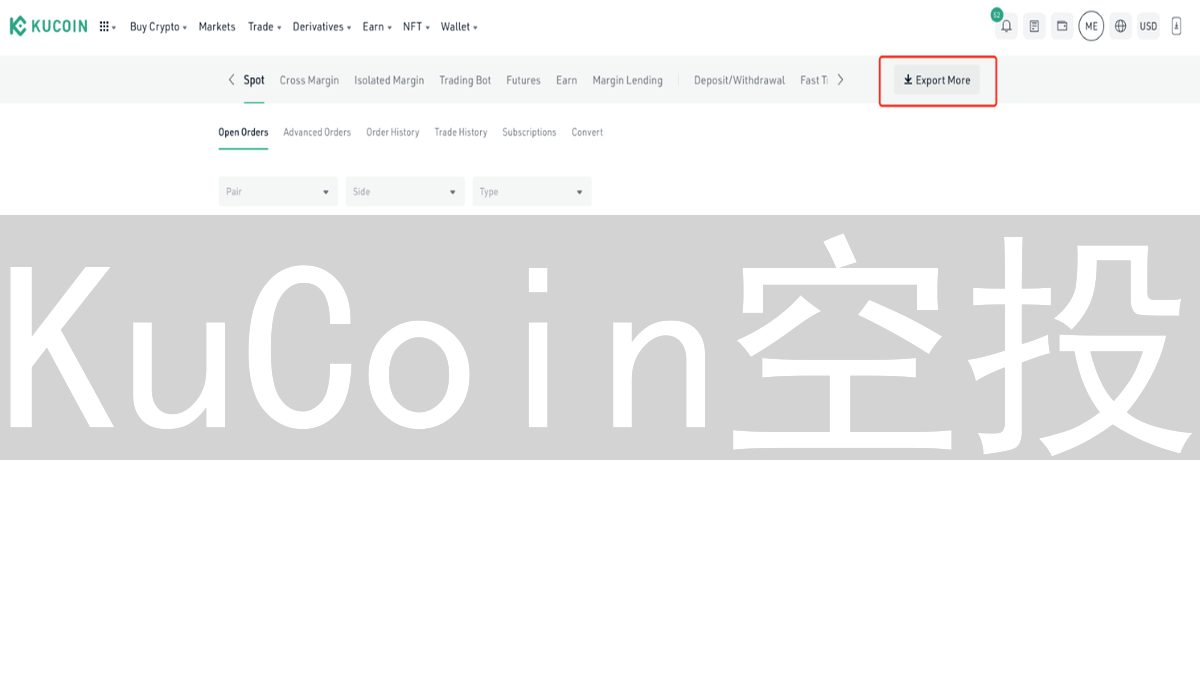Open the orders document icon
This screenshot has width=1200, height=675.
[x=1034, y=26]
